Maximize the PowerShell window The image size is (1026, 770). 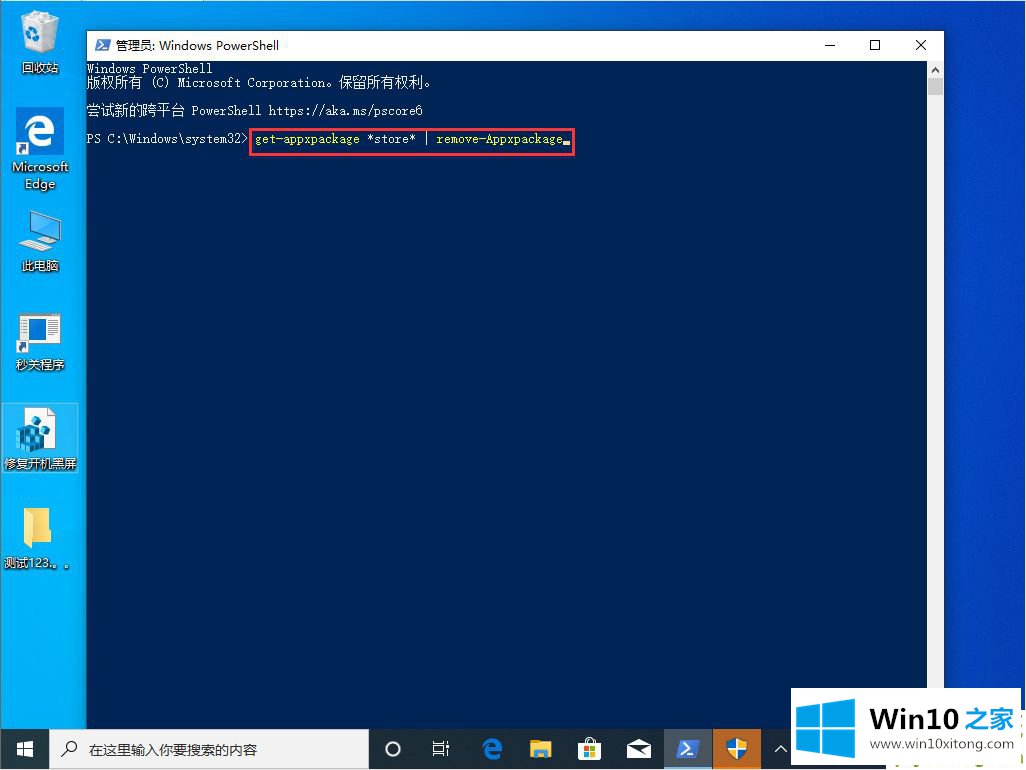875,45
